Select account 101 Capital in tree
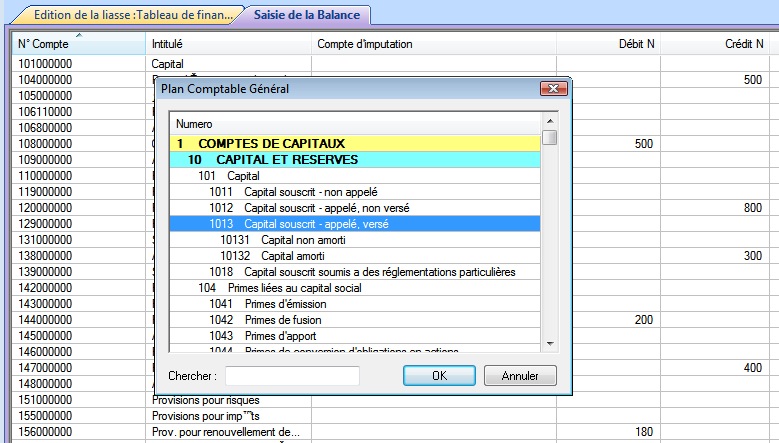The width and height of the screenshot is (779, 443). coord(355,176)
